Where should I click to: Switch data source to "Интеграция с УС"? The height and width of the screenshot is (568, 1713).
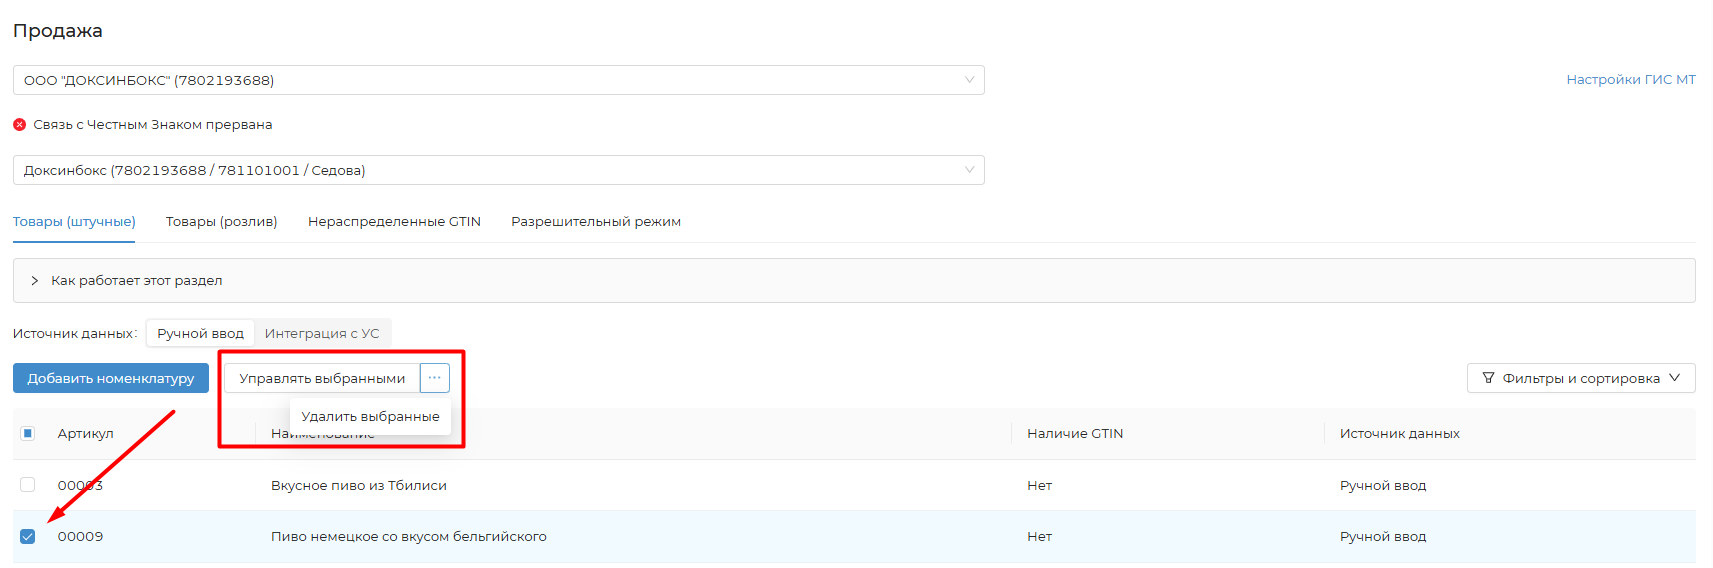[x=322, y=334]
